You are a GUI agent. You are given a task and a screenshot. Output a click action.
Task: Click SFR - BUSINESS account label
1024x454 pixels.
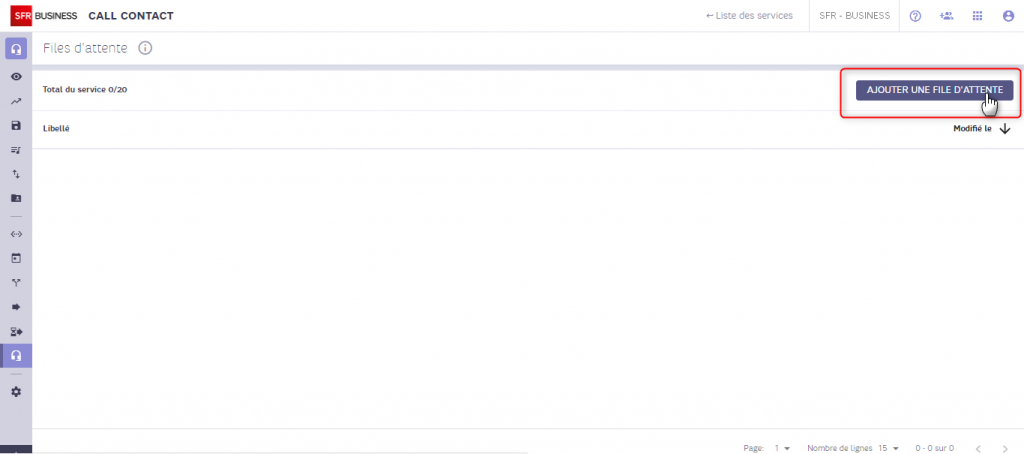[854, 16]
